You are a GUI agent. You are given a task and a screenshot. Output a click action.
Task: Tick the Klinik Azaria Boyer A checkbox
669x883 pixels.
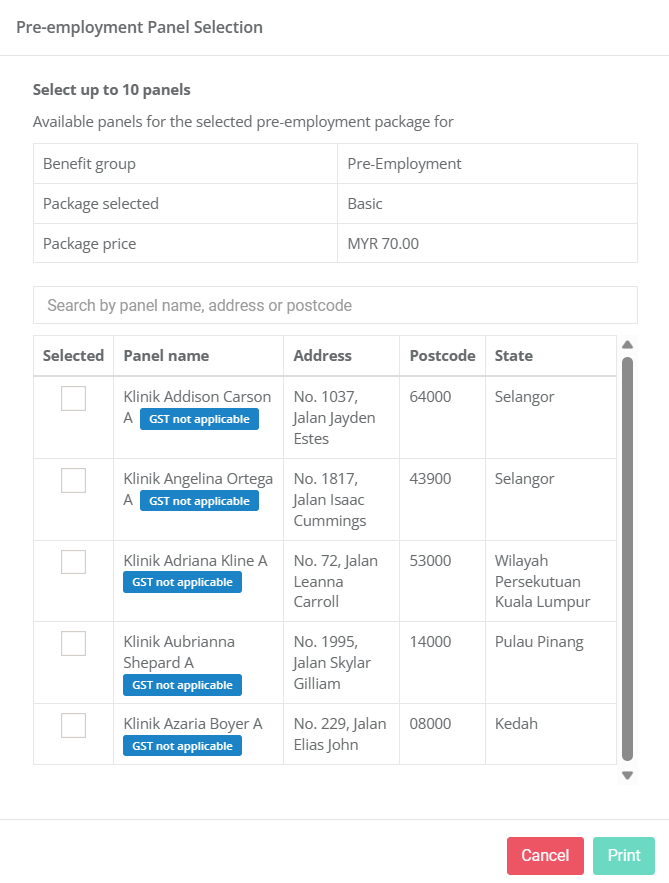pos(73,725)
